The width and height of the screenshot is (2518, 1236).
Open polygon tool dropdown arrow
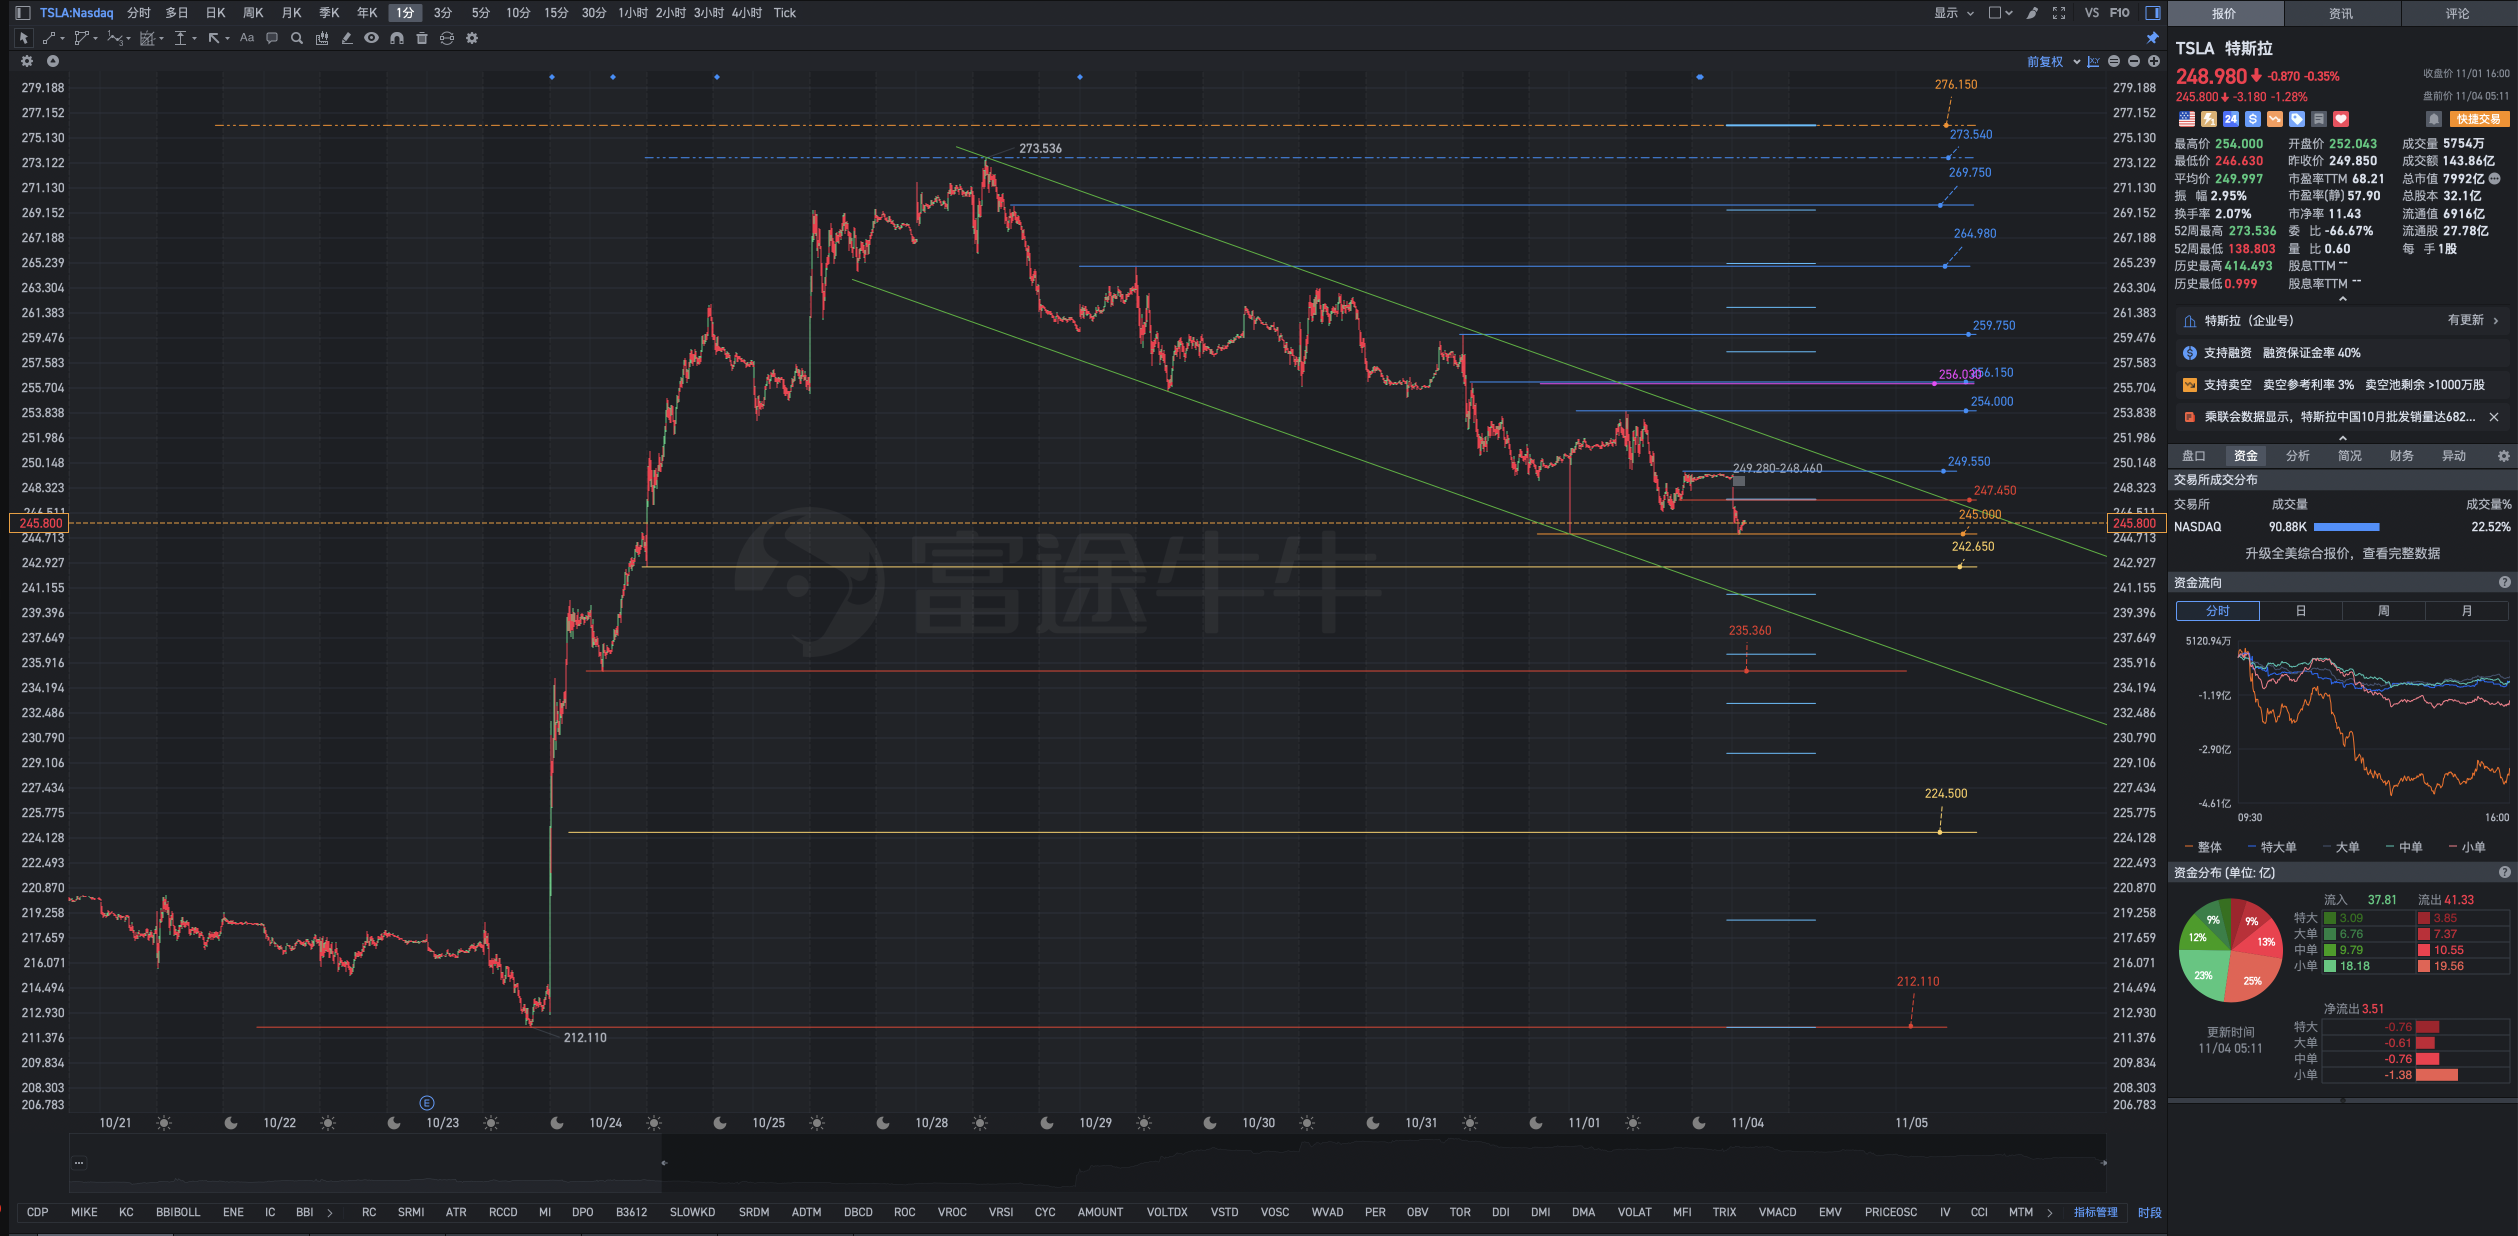click(x=96, y=39)
